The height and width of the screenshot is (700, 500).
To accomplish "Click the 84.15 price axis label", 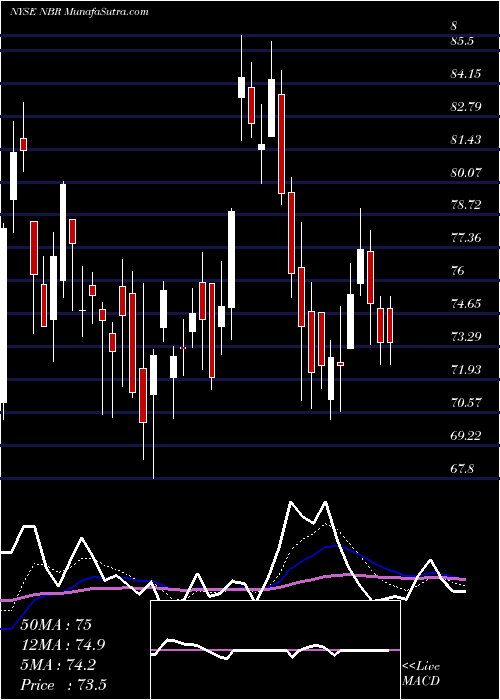I will [467, 74].
